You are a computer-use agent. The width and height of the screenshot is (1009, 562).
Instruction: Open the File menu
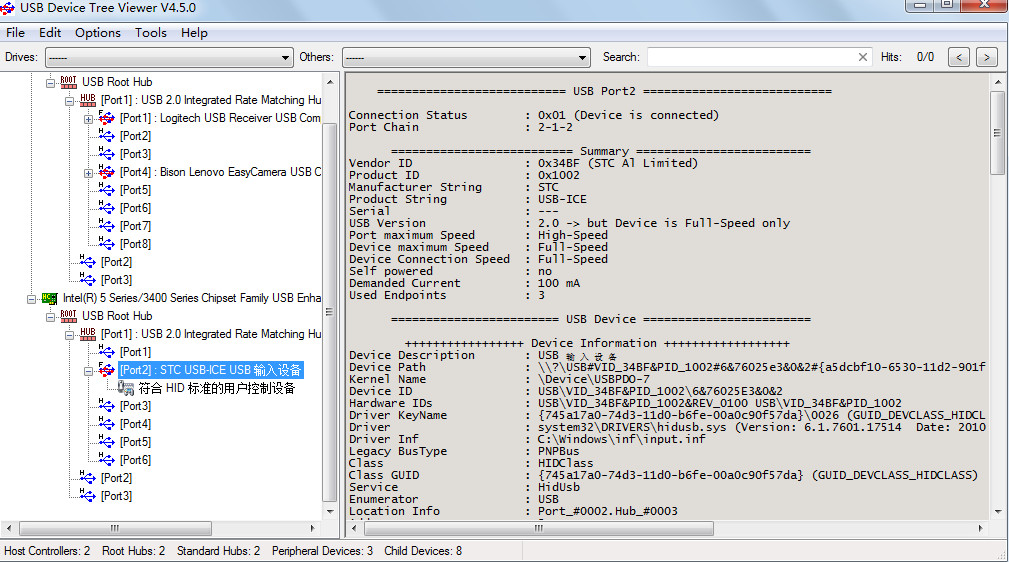click(15, 33)
